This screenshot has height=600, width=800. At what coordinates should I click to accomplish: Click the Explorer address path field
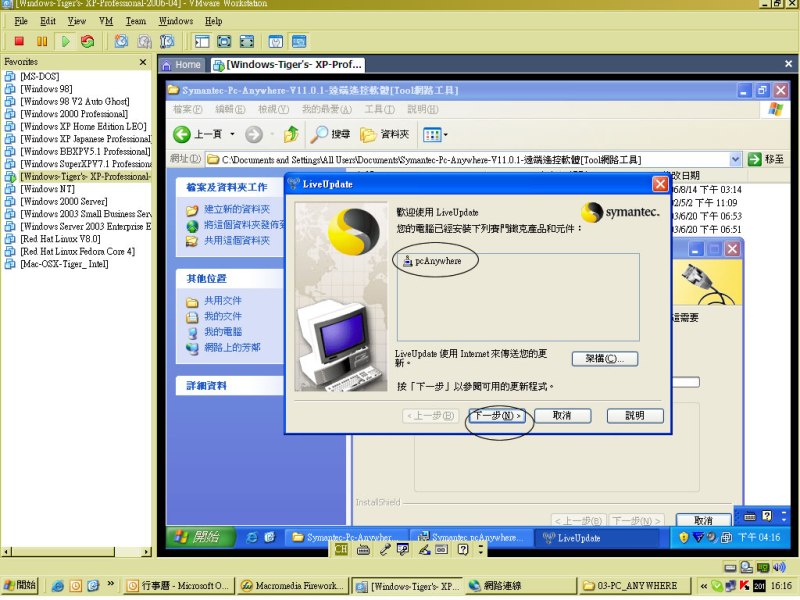[x=467, y=160]
